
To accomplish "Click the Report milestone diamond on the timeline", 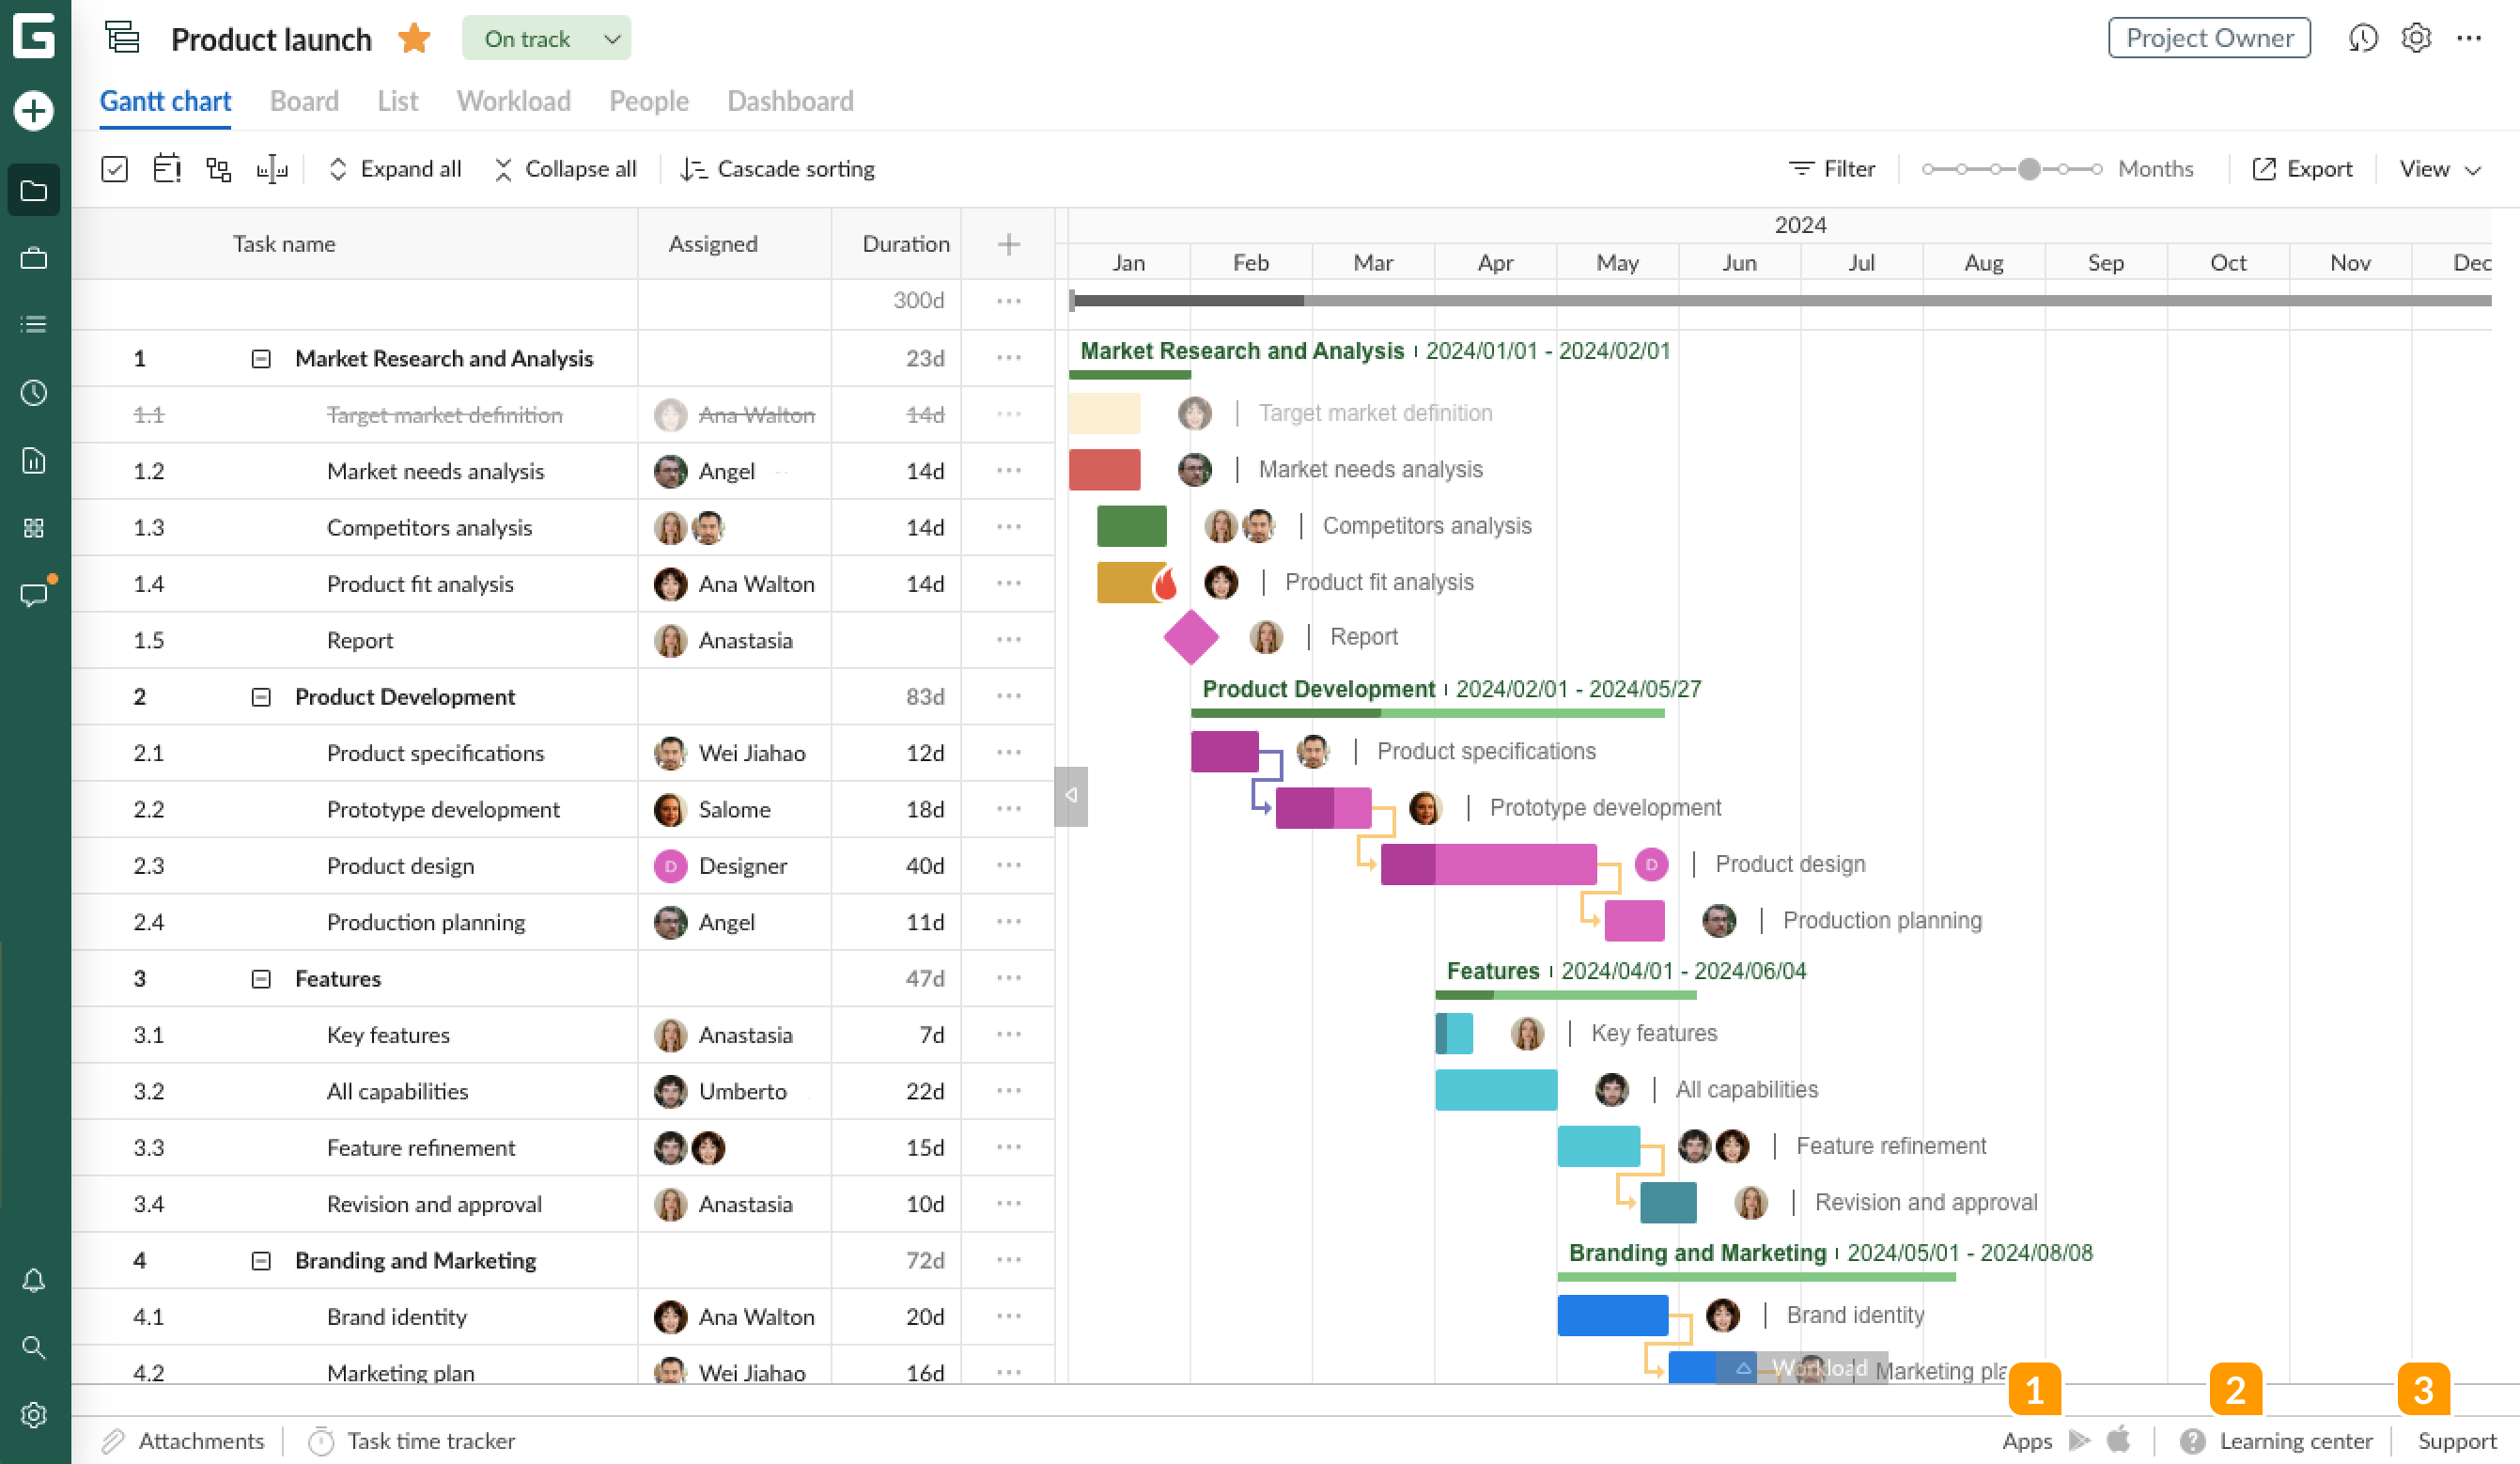I will 1190,637.
